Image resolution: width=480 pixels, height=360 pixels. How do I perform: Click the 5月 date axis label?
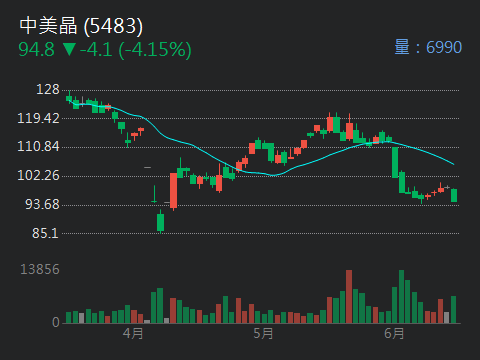[x=263, y=333]
